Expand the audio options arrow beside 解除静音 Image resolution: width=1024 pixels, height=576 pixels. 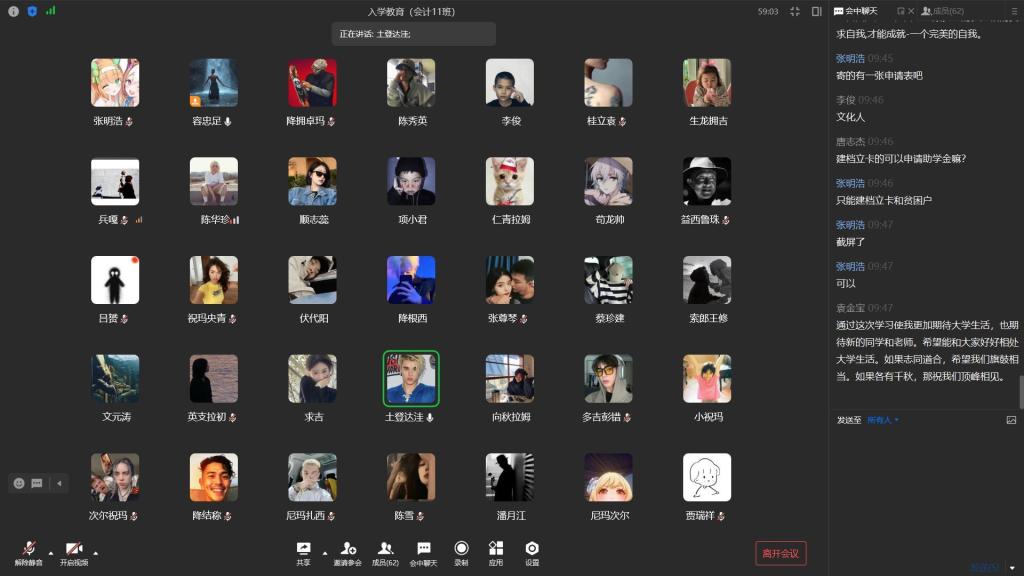pyautogui.click(x=50, y=552)
